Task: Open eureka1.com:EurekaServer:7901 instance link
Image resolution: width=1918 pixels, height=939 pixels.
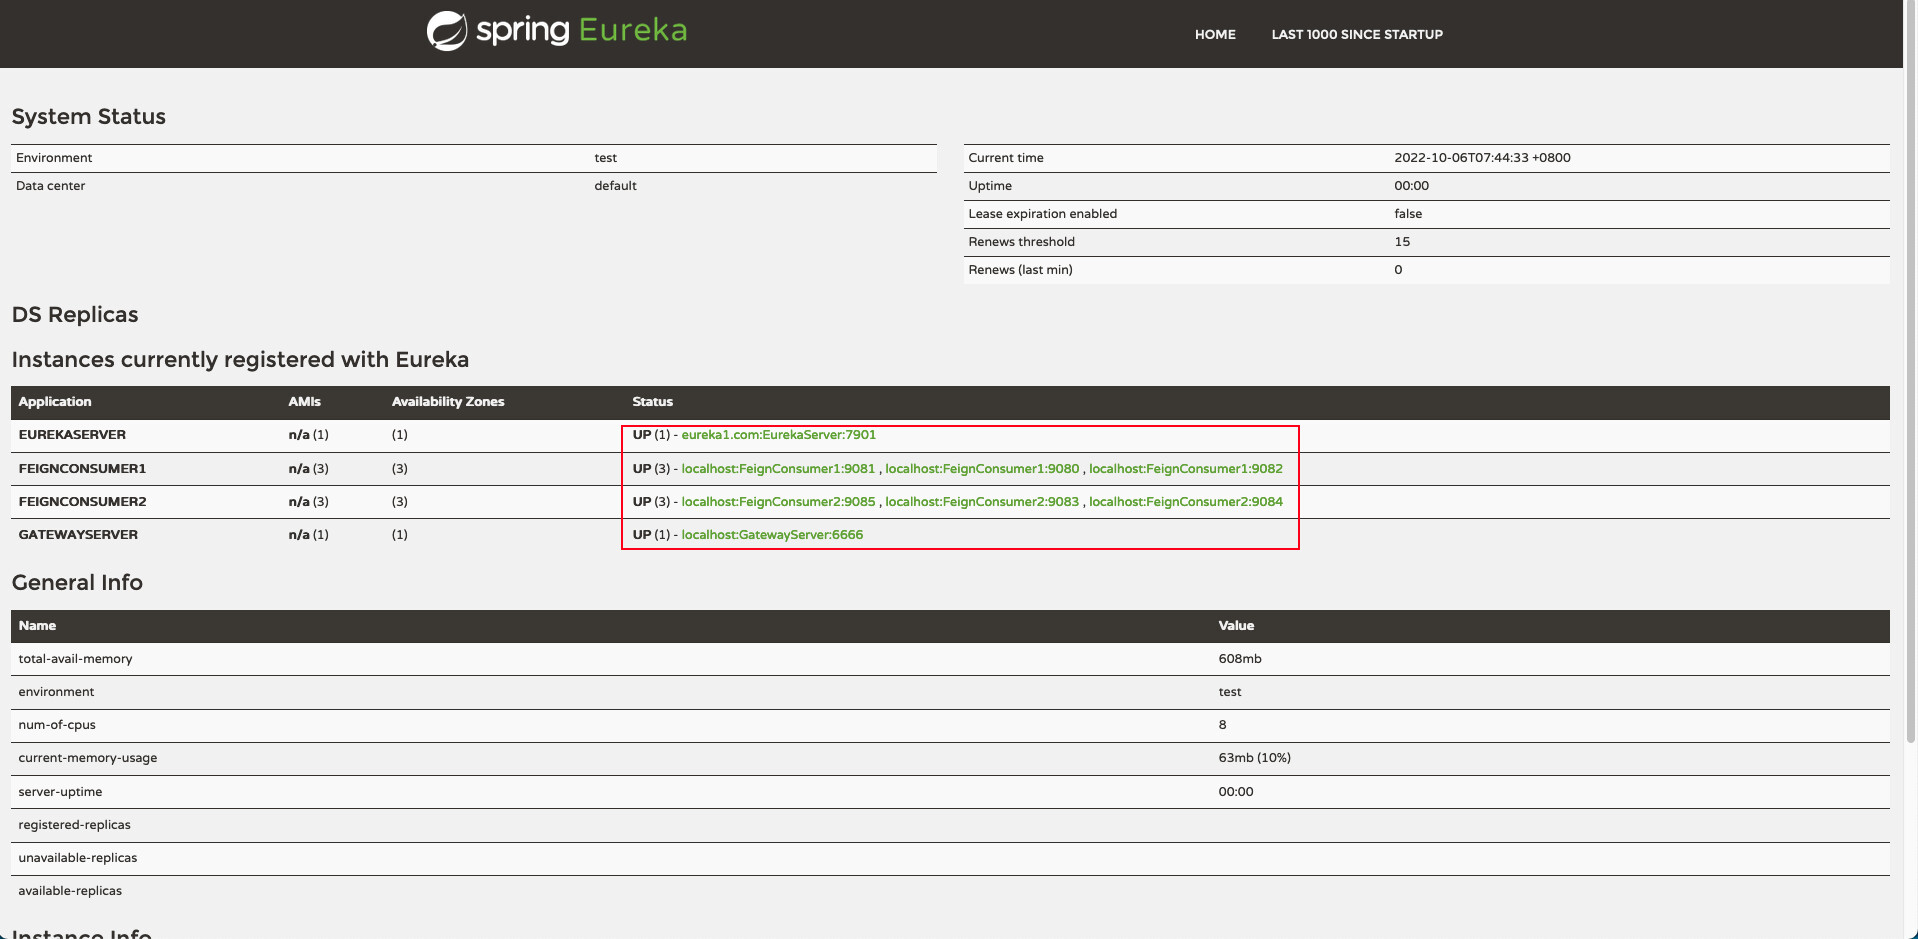Action: tap(778, 435)
